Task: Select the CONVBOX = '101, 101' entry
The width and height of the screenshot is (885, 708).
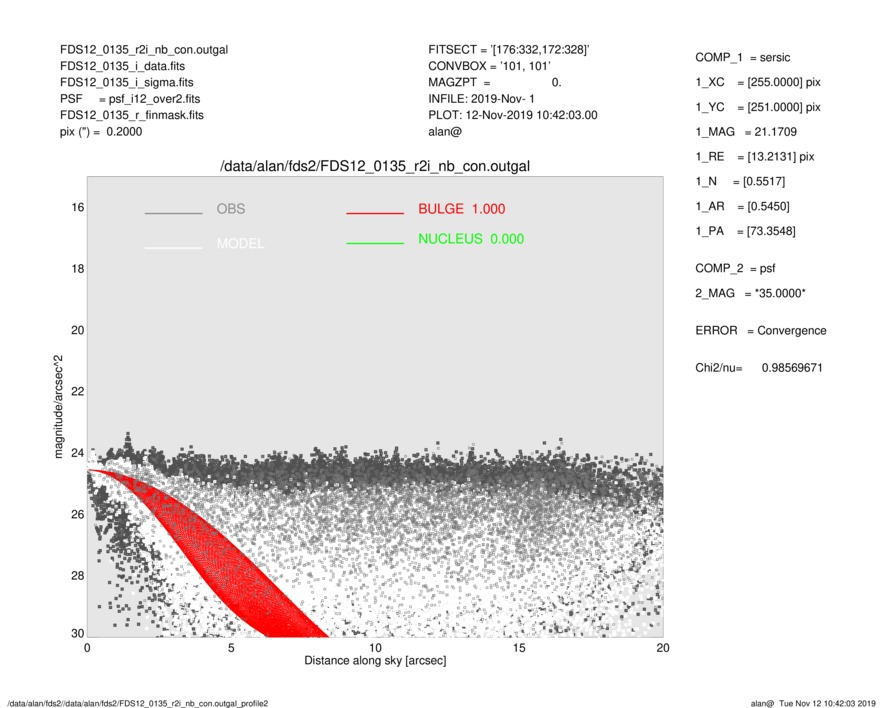Action: (489, 66)
